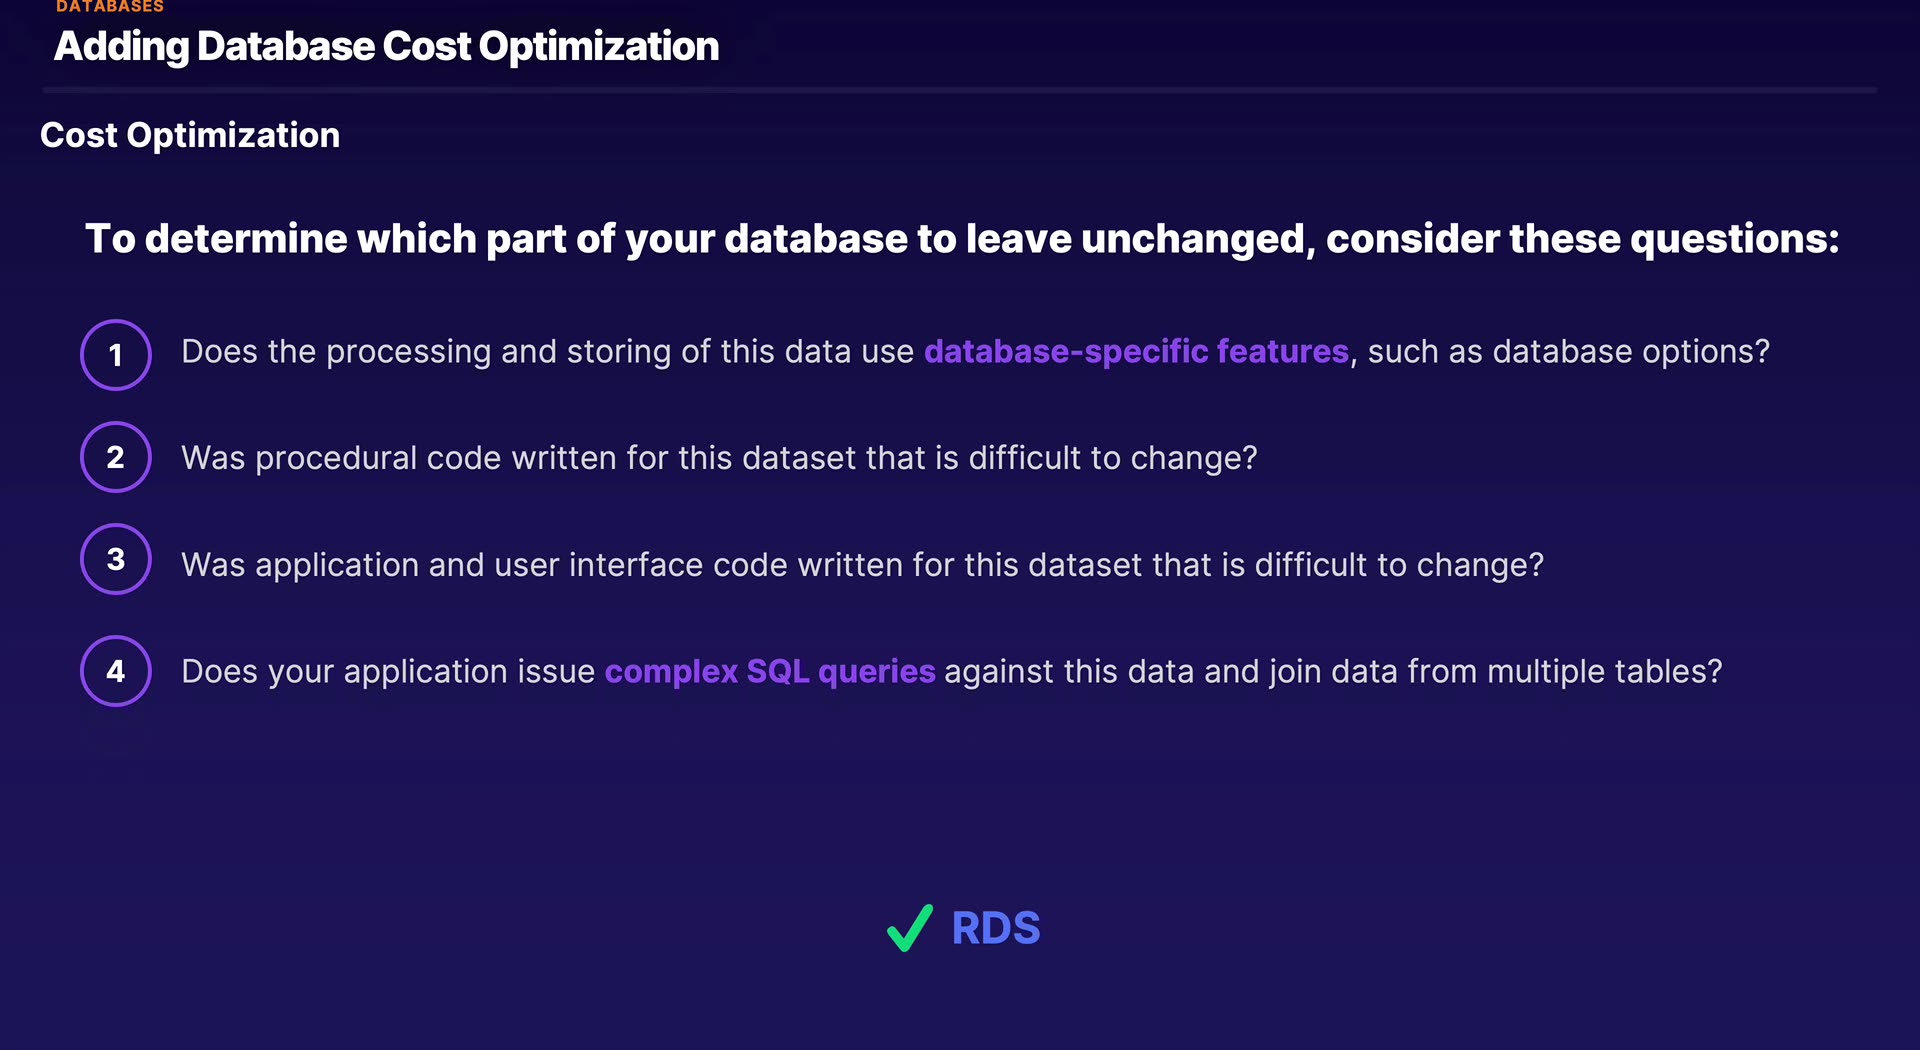Select the user interface code question text
The height and width of the screenshot is (1050, 1920).
862,565
